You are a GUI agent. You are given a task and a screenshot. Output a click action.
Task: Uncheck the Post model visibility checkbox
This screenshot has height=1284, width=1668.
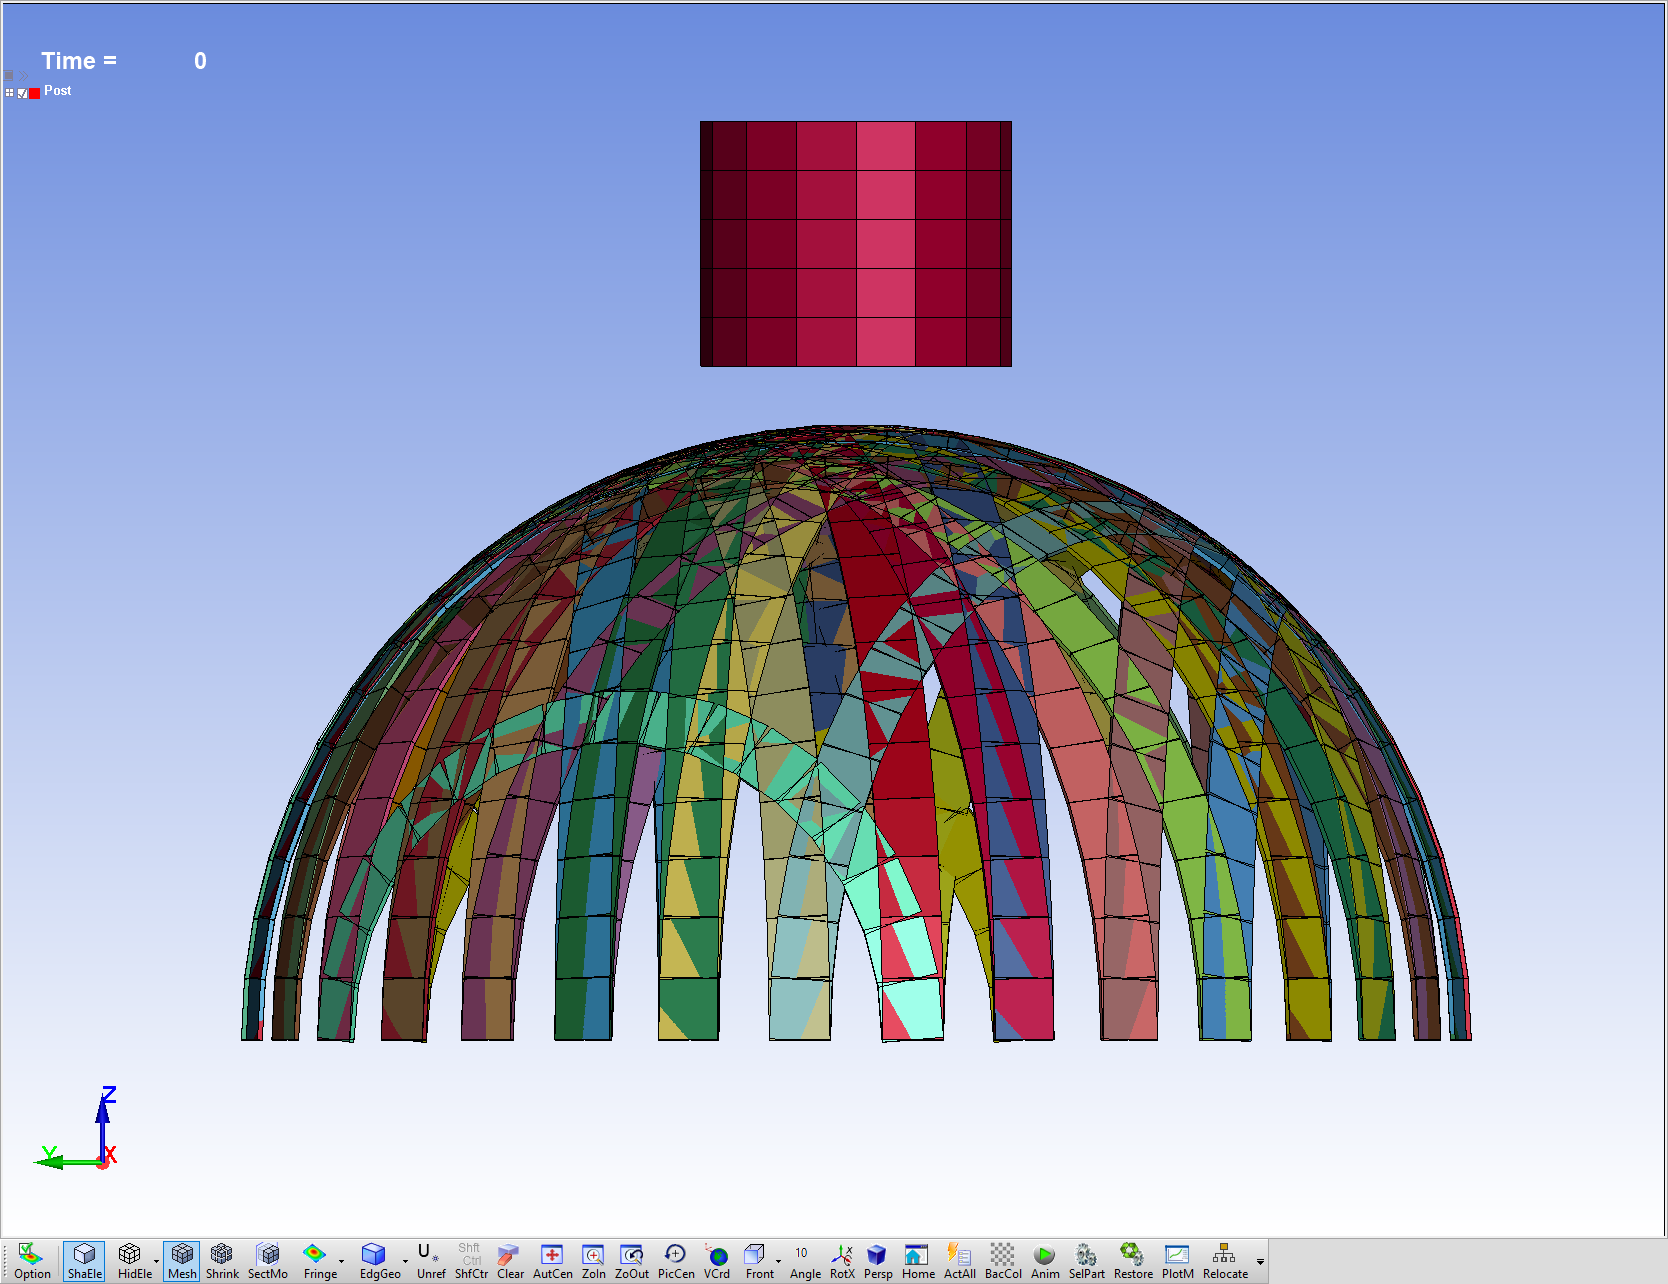click(22, 93)
